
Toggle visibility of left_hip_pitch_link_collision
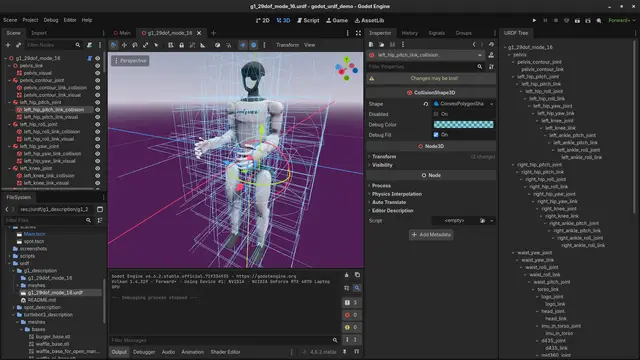pos(98,110)
